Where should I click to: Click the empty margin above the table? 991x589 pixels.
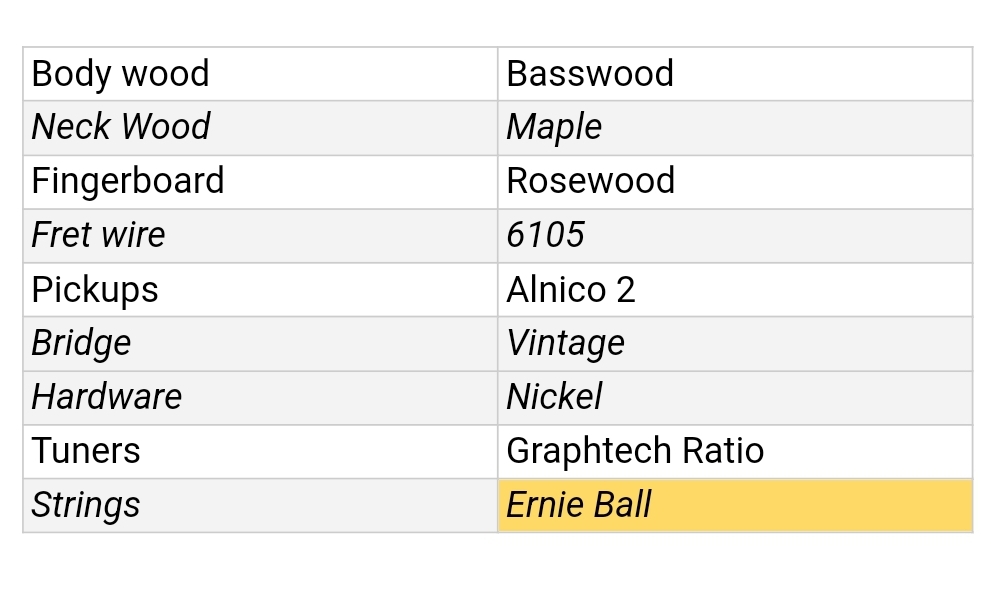click(x=495, y=22)
